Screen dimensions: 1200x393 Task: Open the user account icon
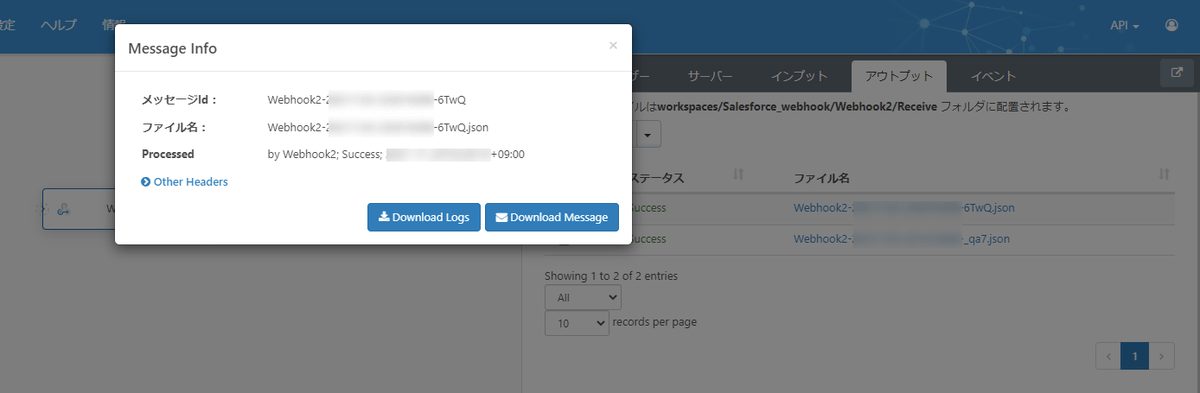1172,24
